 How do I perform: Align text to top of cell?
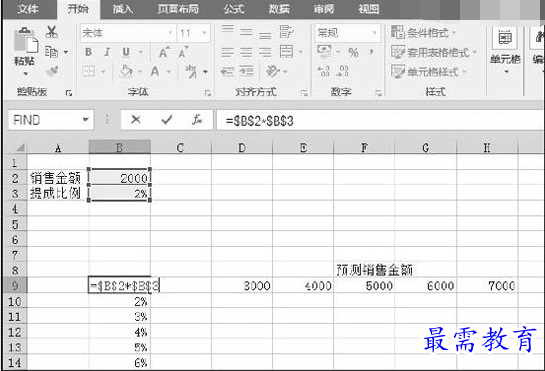[228, 29]
